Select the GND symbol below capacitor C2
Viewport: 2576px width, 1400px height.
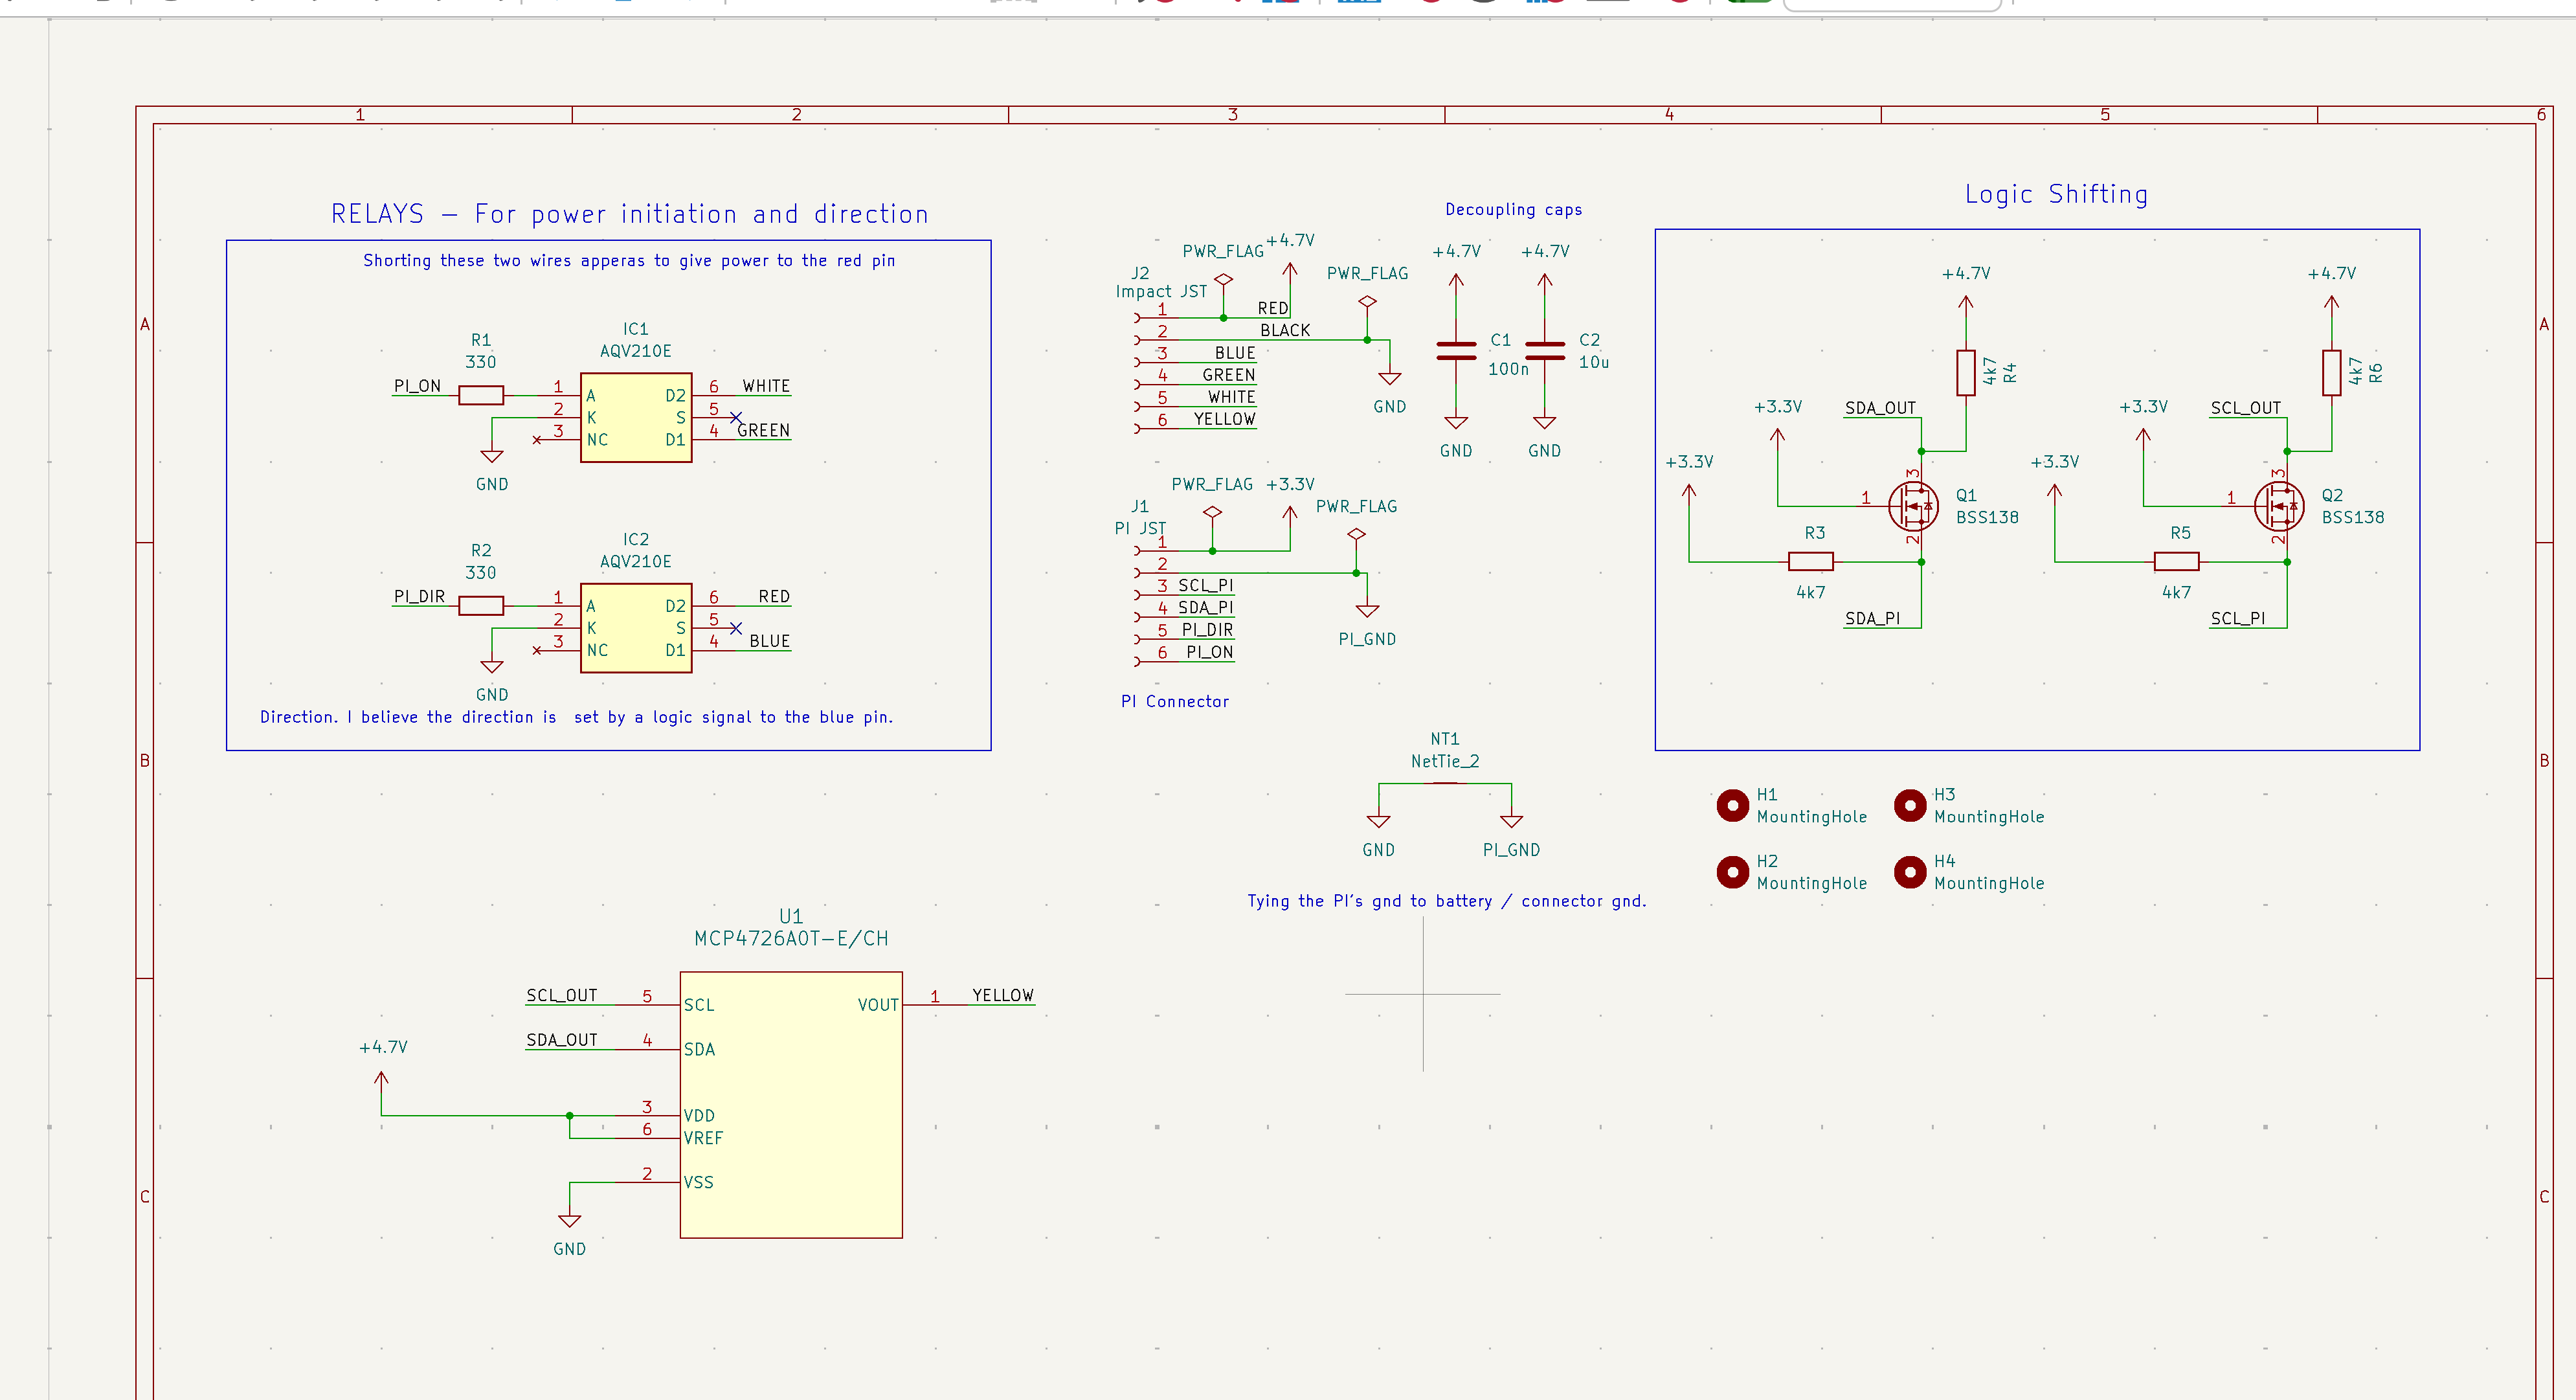coord(1545,423)
